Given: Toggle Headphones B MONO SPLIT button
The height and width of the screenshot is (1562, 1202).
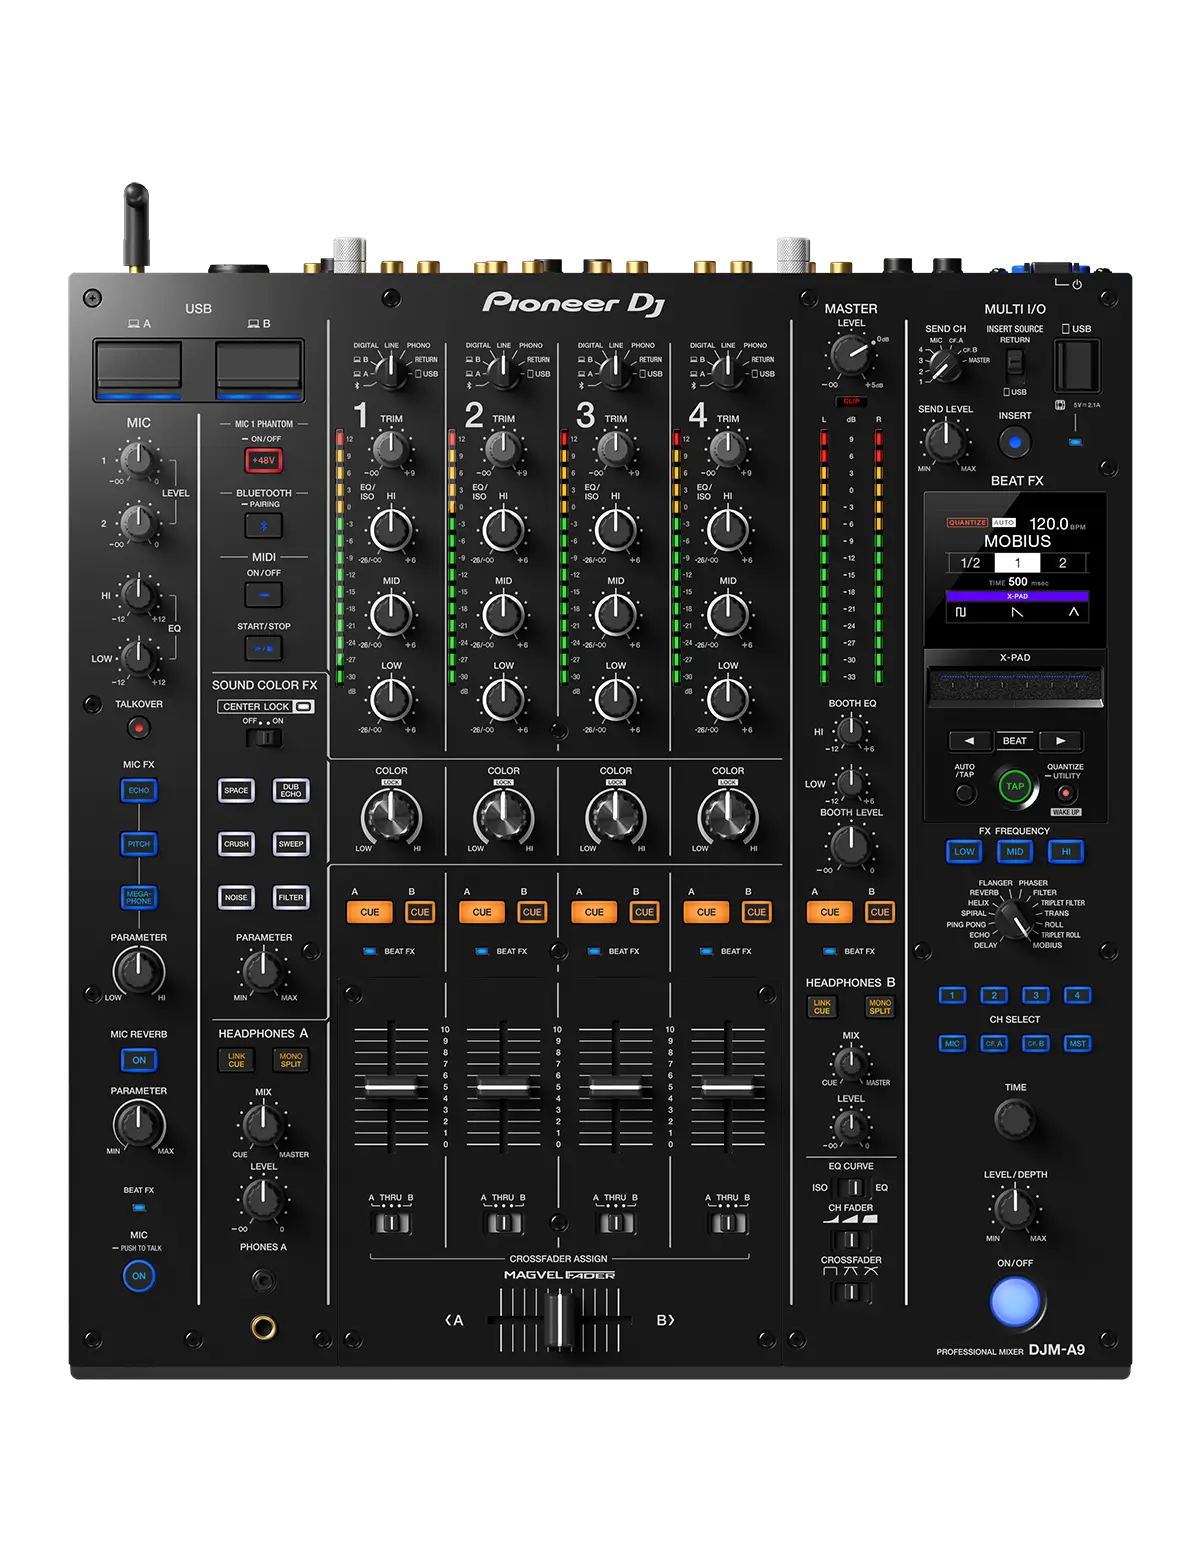Looking at the screenshot, I should click(x=880, y=1007).
